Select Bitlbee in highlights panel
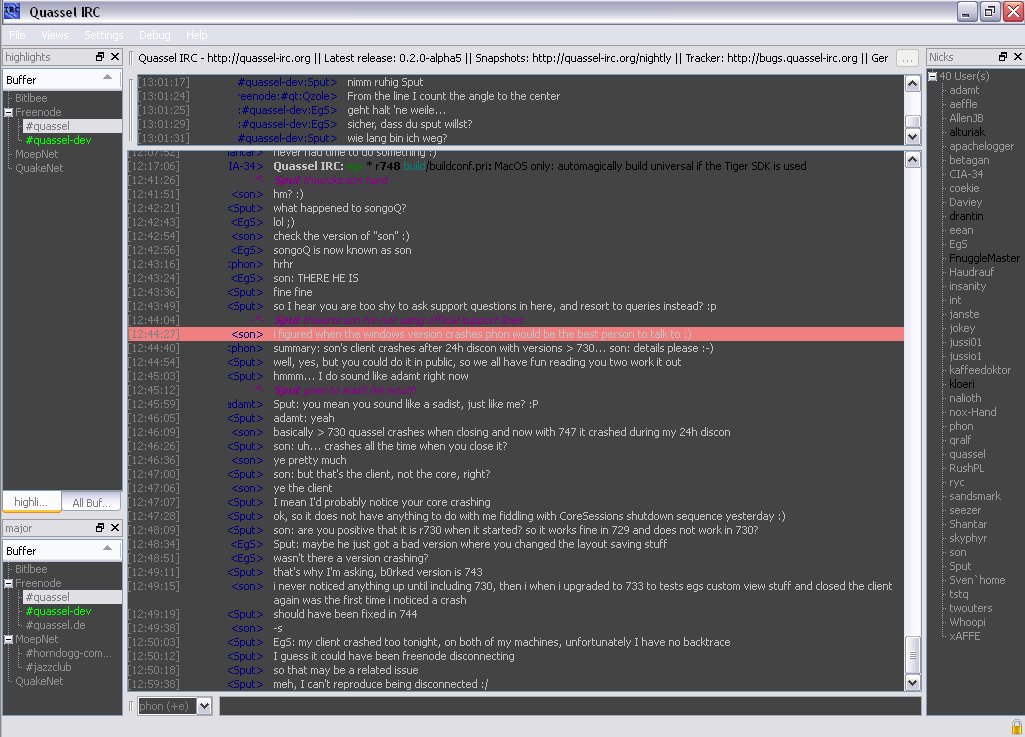 point(31,98)
